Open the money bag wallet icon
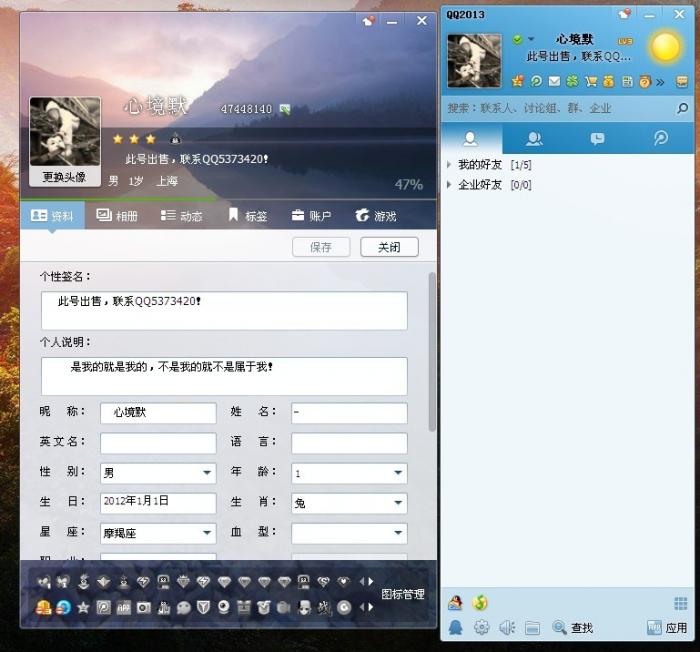700x652 pixels. 608,81
